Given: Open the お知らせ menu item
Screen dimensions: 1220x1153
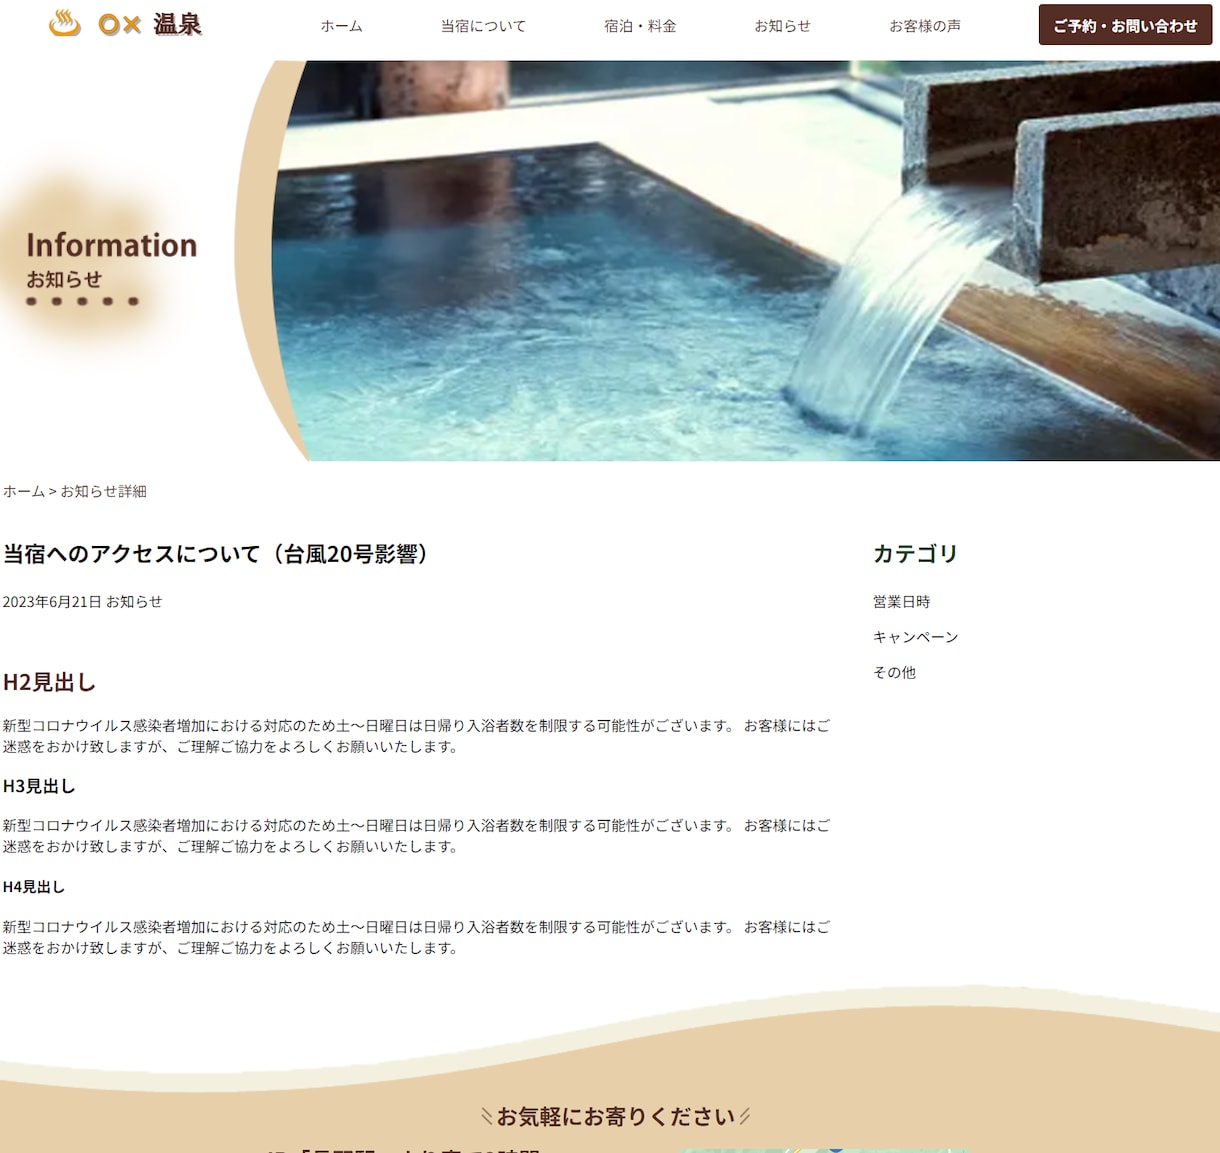Looking at the screenshot, I should pyautogui.click(x=783, y=26).
